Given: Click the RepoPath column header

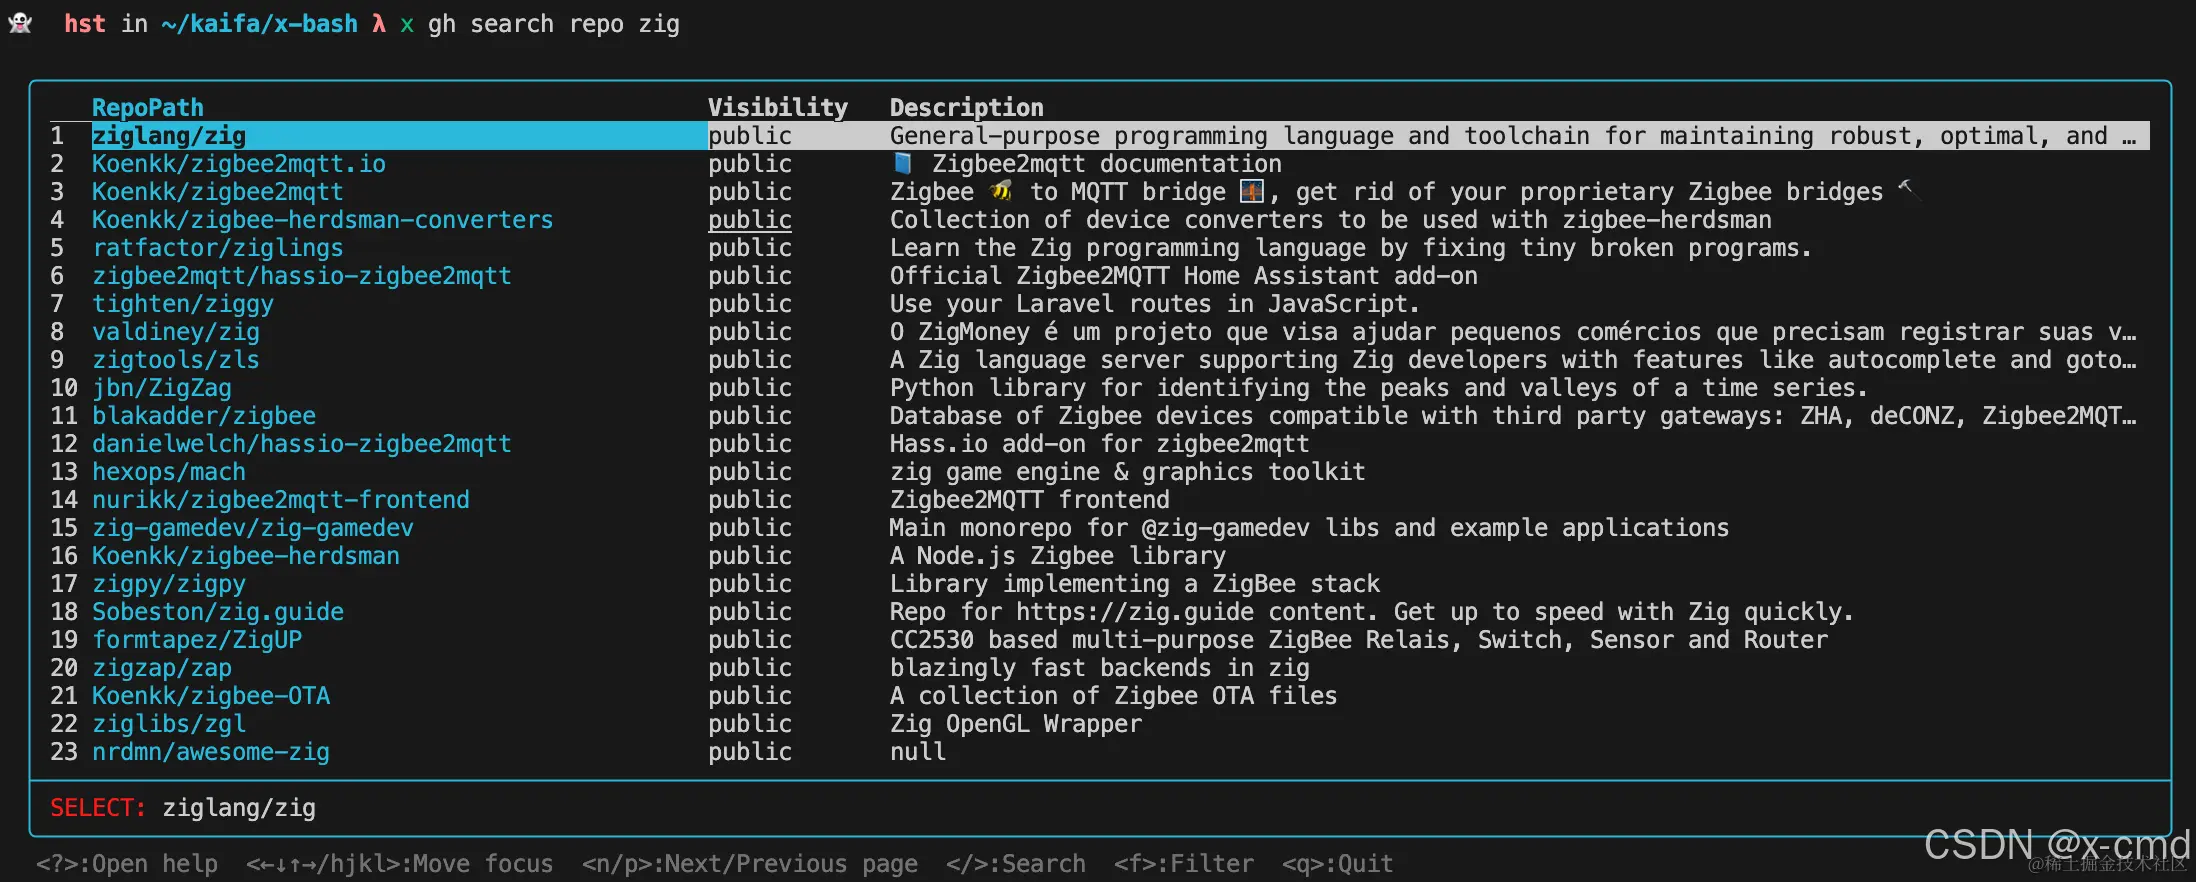Looking at the screenshot, I should coord(148,108).
